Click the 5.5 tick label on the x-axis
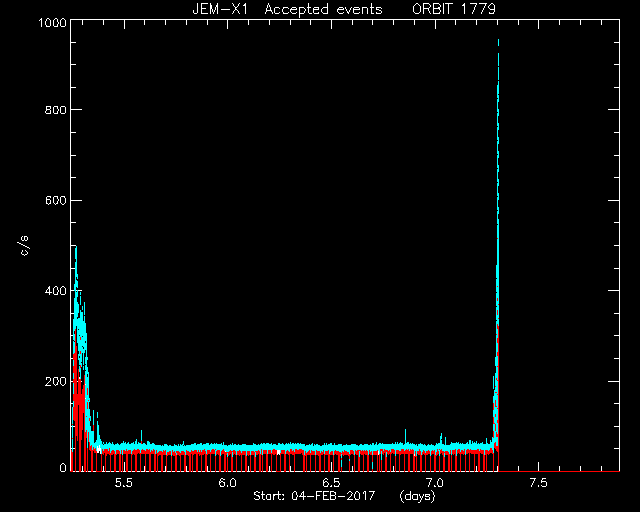 point(124,483)
